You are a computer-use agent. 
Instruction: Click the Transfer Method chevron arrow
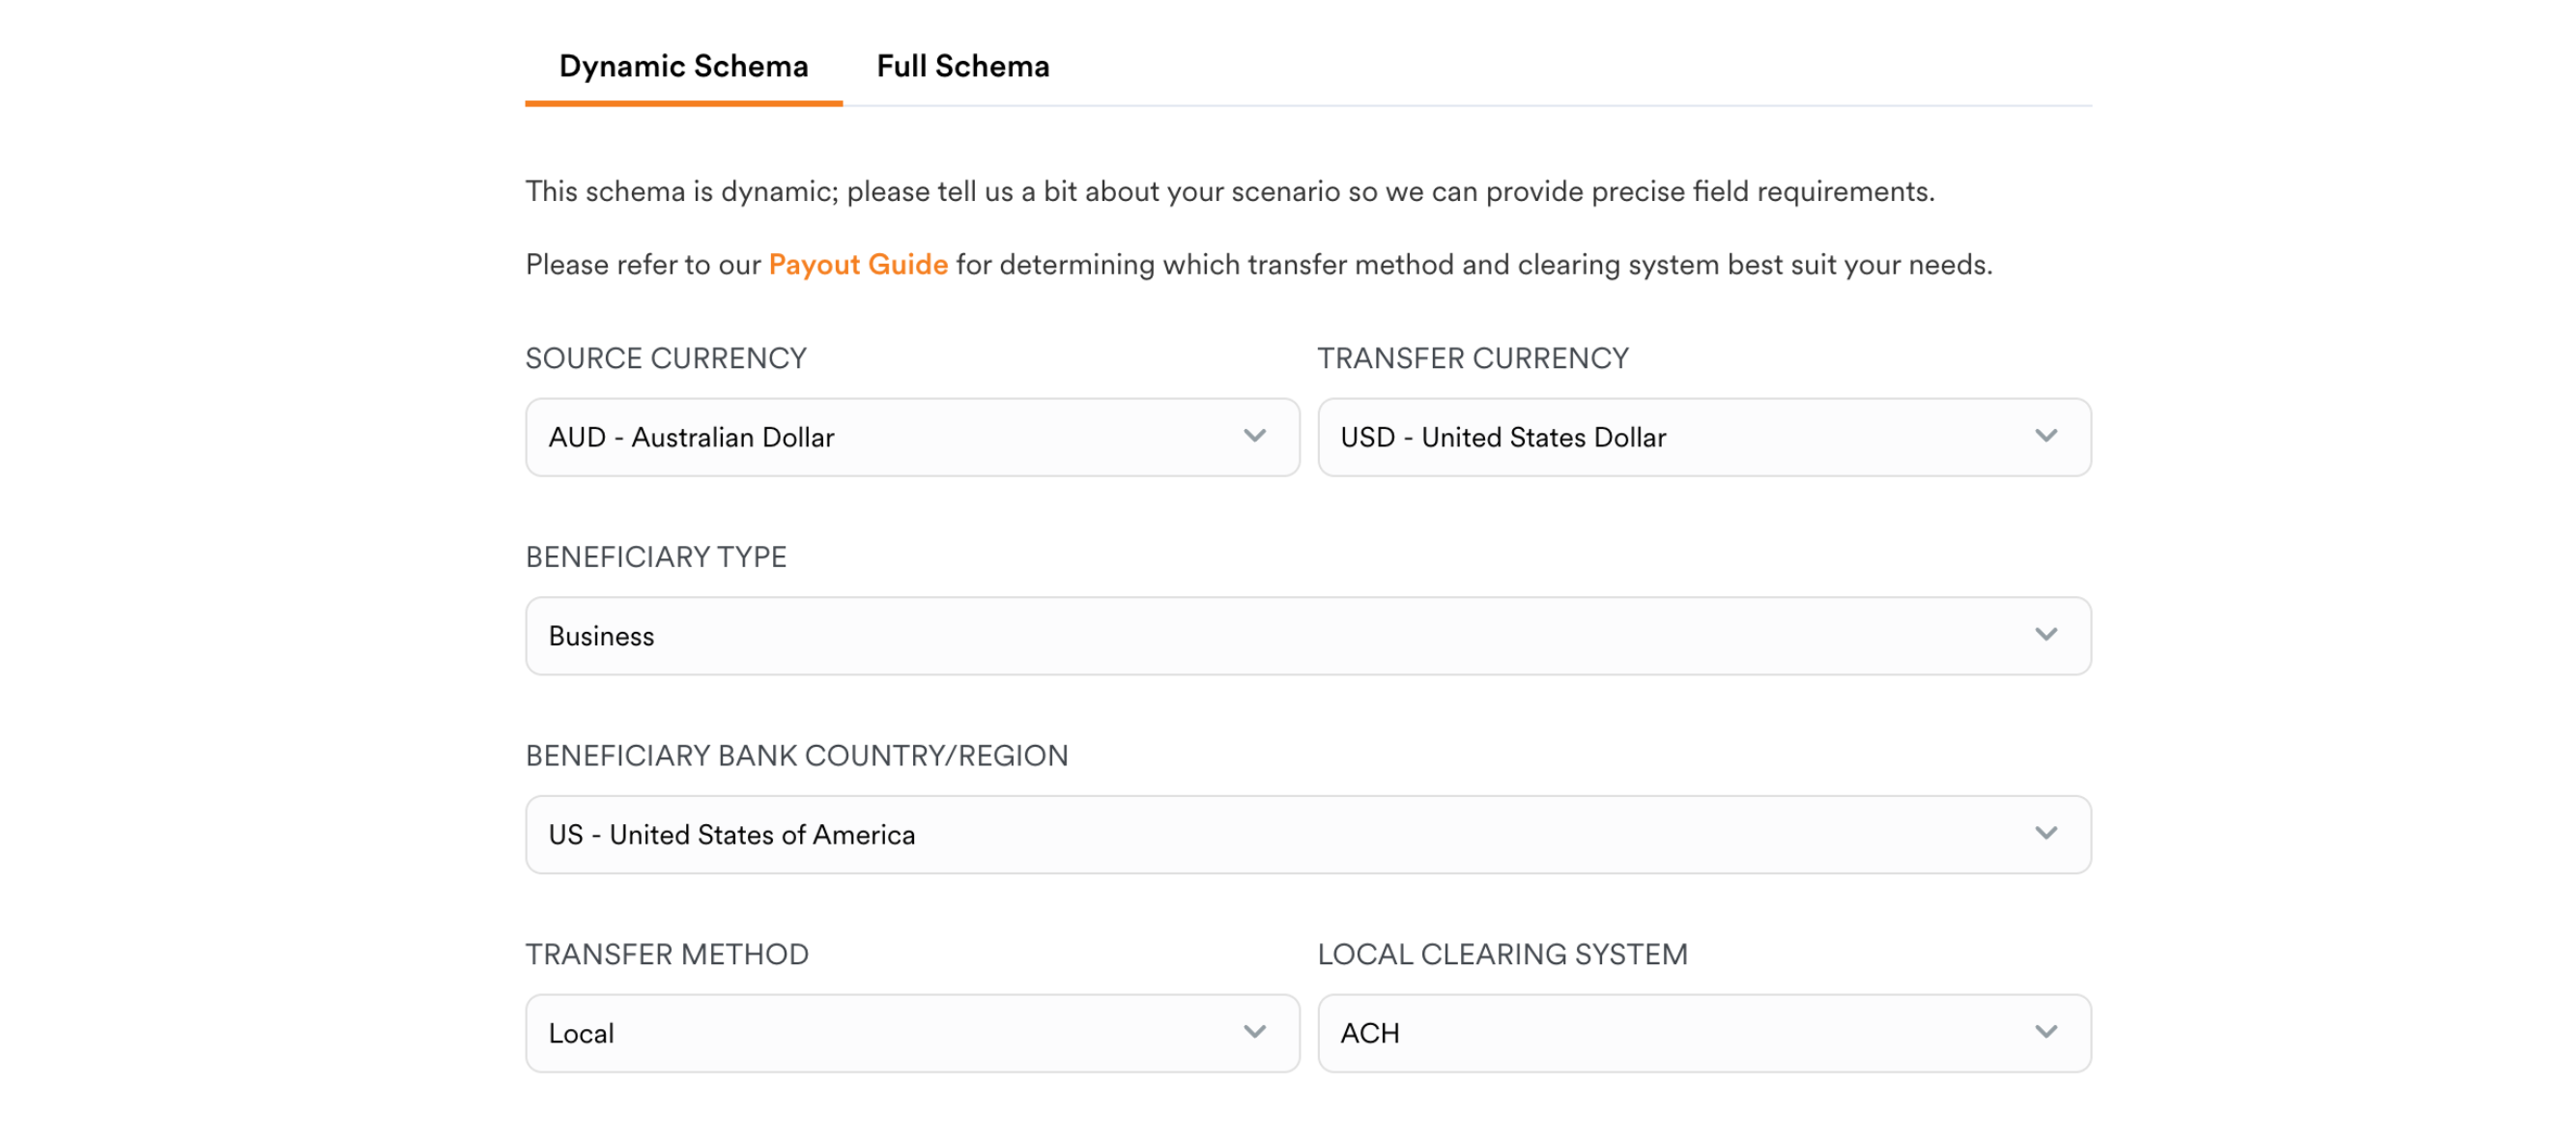click(1254, 1032)
